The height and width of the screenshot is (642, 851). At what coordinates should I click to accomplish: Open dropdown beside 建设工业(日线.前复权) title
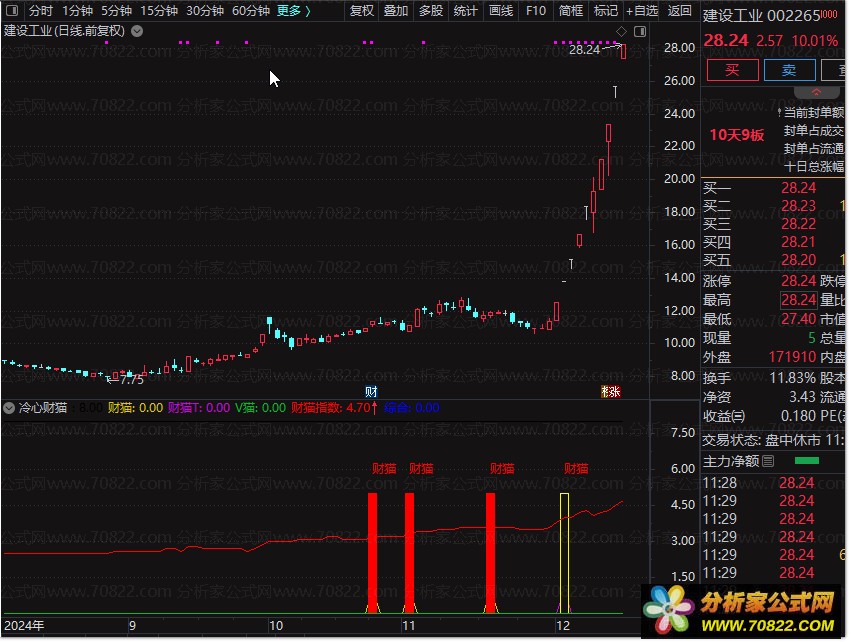tap(137, 31)
